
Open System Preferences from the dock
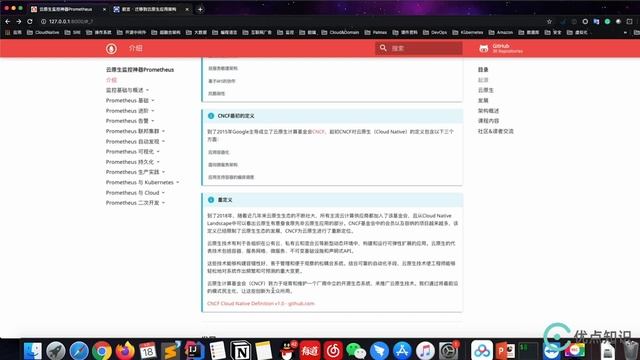448,351
